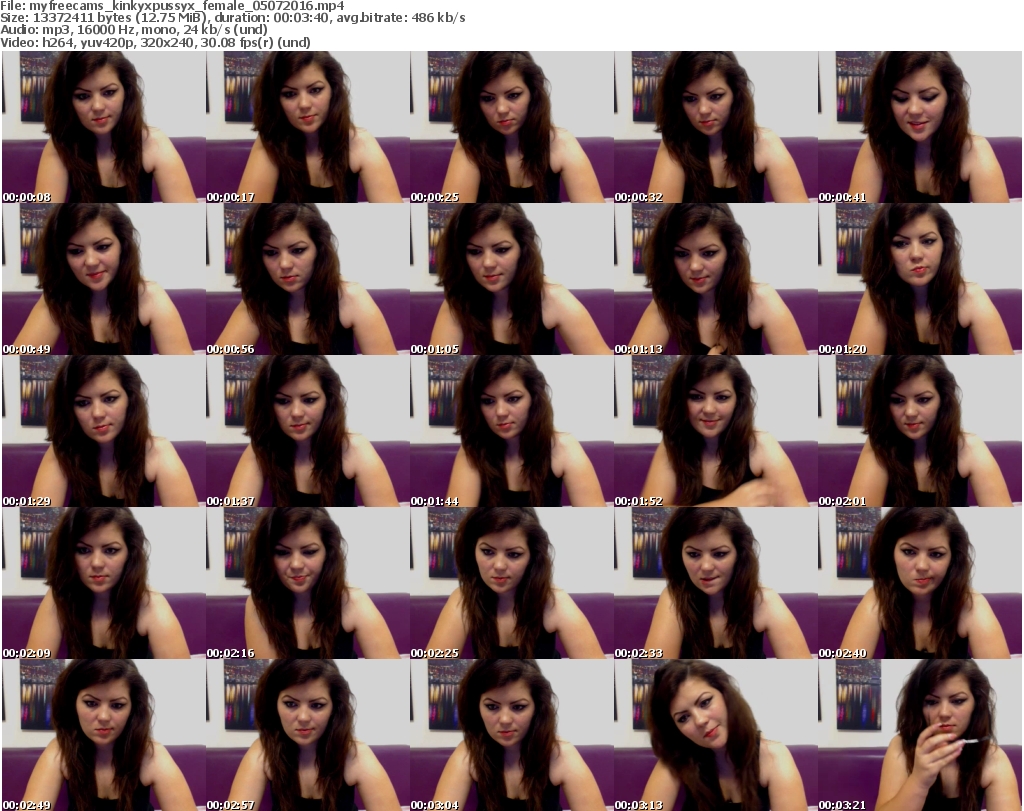
Task: Open the frame at timestamp 00:00:56
Action: tap(308, 279)
